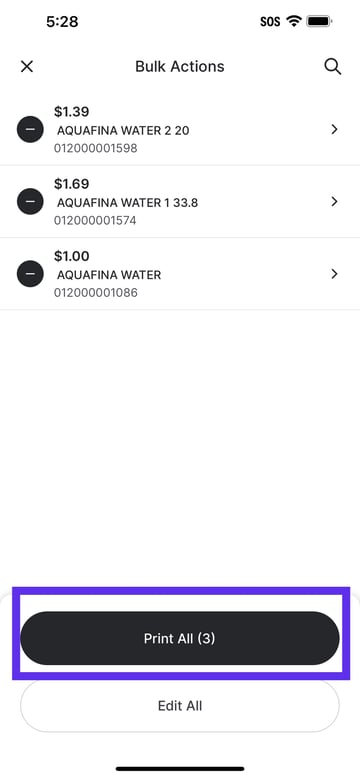
Task: Select the $1.00 price label
Action: 71,257
